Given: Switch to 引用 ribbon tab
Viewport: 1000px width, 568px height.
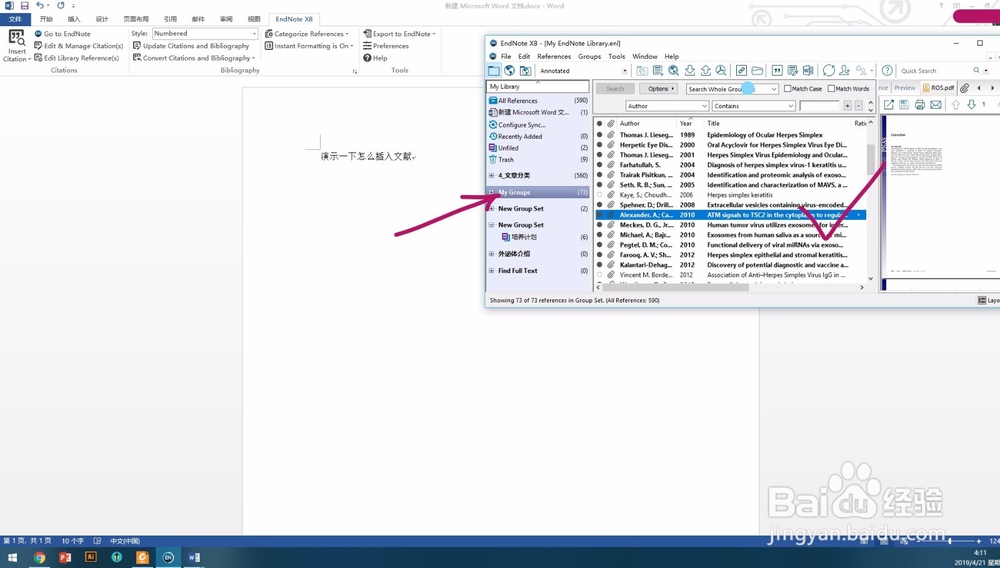Looking at the screenshot, I should [170, 19].
